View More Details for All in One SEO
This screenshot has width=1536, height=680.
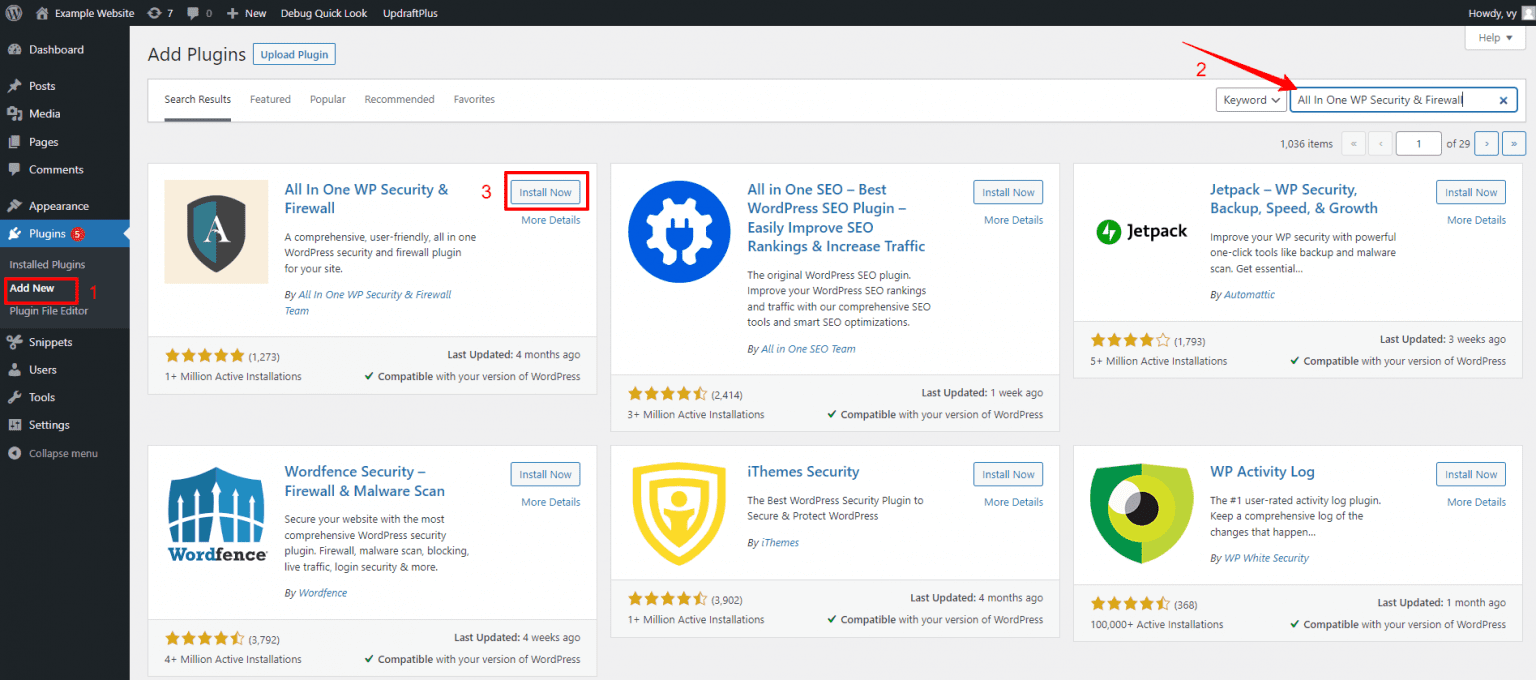pyautogui.click(x=1013, y=220)
